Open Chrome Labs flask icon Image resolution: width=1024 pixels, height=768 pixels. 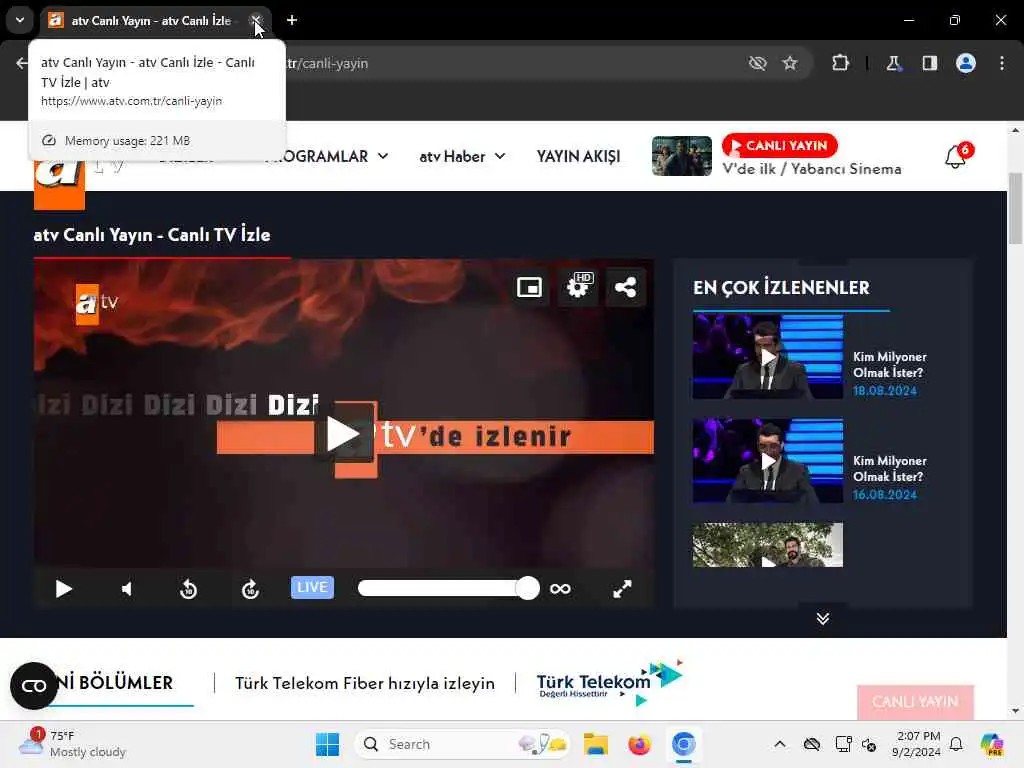coord(893,63)
